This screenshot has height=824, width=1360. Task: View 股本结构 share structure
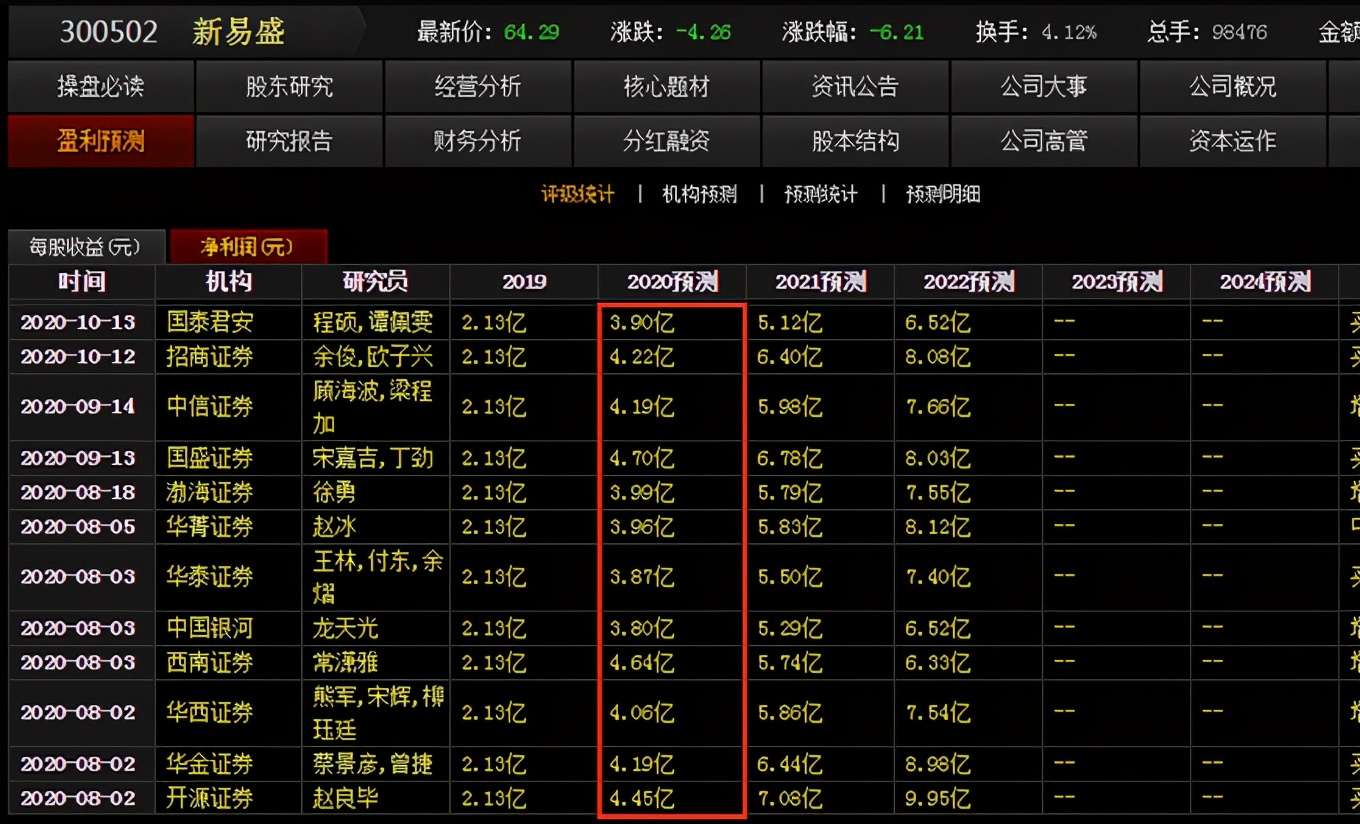point(855,141)
